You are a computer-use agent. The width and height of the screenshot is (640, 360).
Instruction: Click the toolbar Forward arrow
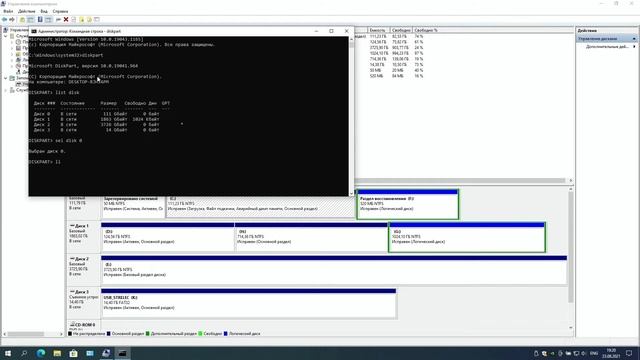(12, 20)
